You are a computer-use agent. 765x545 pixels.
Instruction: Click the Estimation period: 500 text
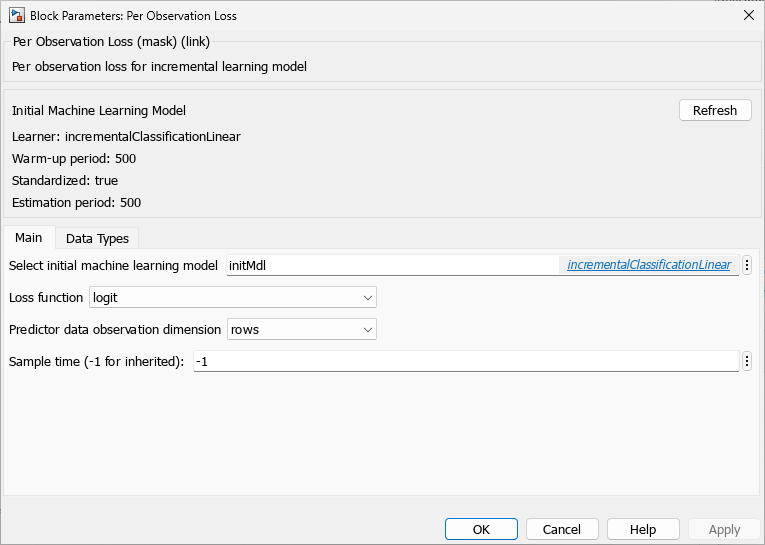(76, 202)
